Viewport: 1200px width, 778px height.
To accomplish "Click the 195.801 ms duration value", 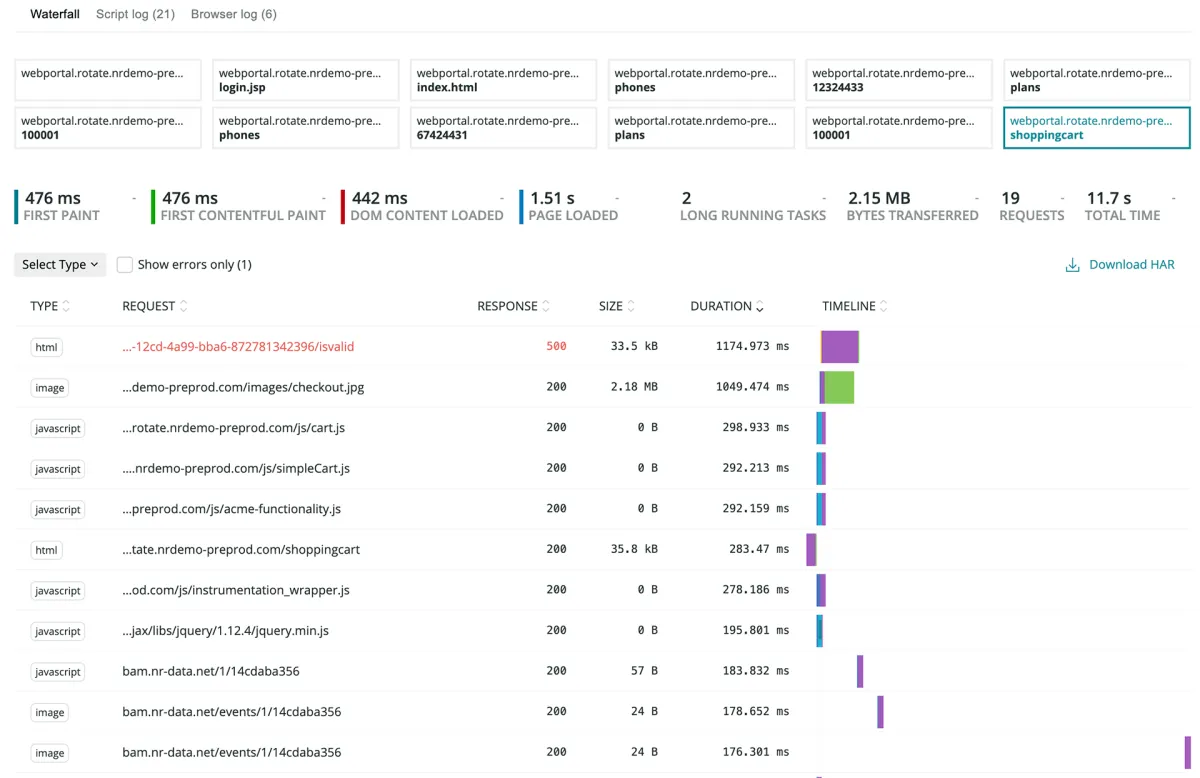I will coord(756,631).
